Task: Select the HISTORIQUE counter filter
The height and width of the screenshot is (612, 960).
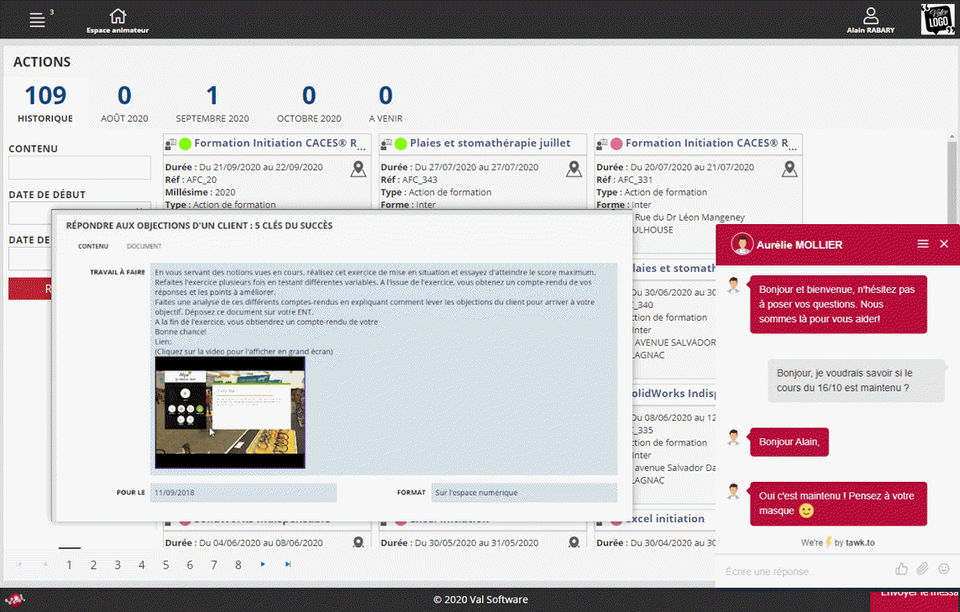Action: pyautogui.click(x=45, y=104)
